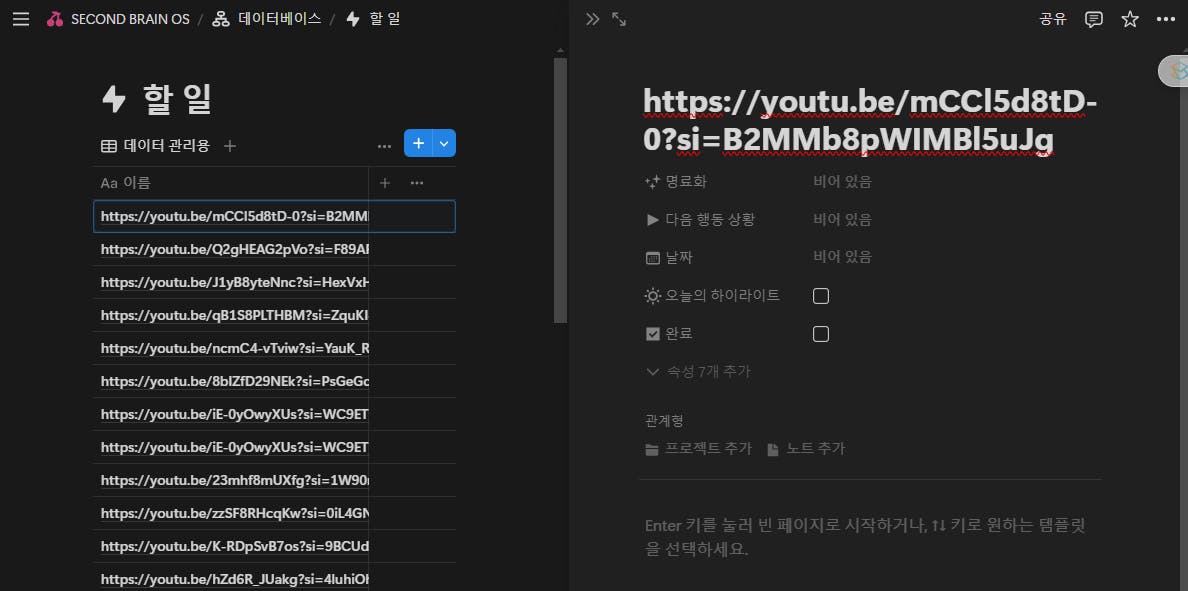Click the 명료화 property label
The image size is (1188, 591).
[676, 182]
